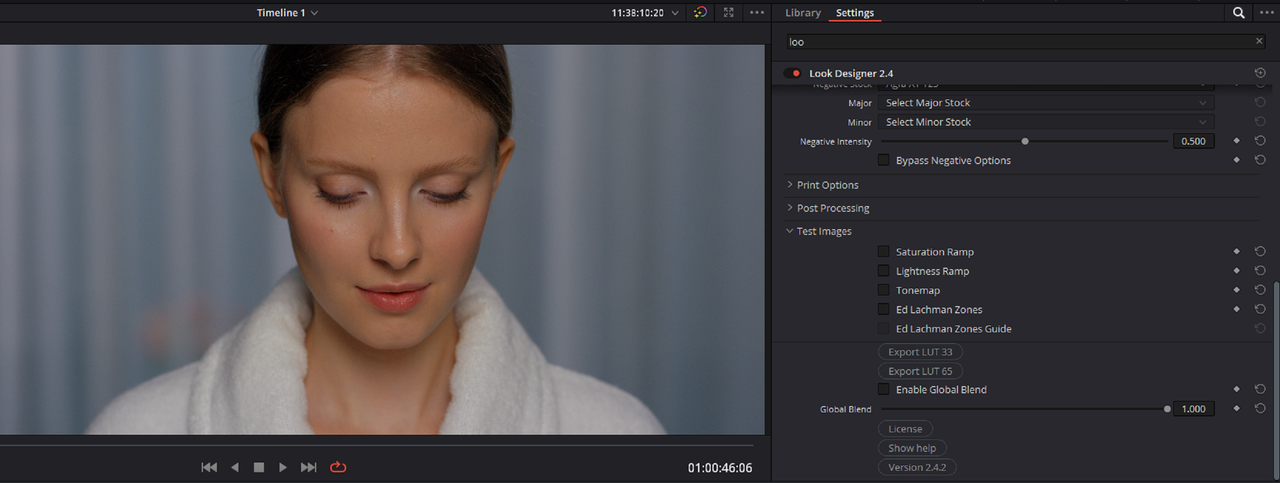Click Export LUT 33 button
This screenshot has height=483, width=1280.
pos(920,352)
